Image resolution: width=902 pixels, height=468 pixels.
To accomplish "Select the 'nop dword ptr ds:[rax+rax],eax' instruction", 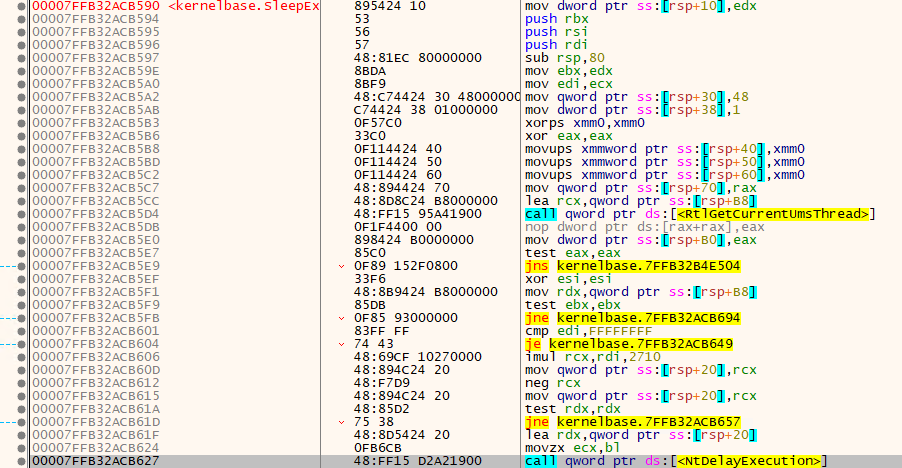I will (x=645, y=227).
